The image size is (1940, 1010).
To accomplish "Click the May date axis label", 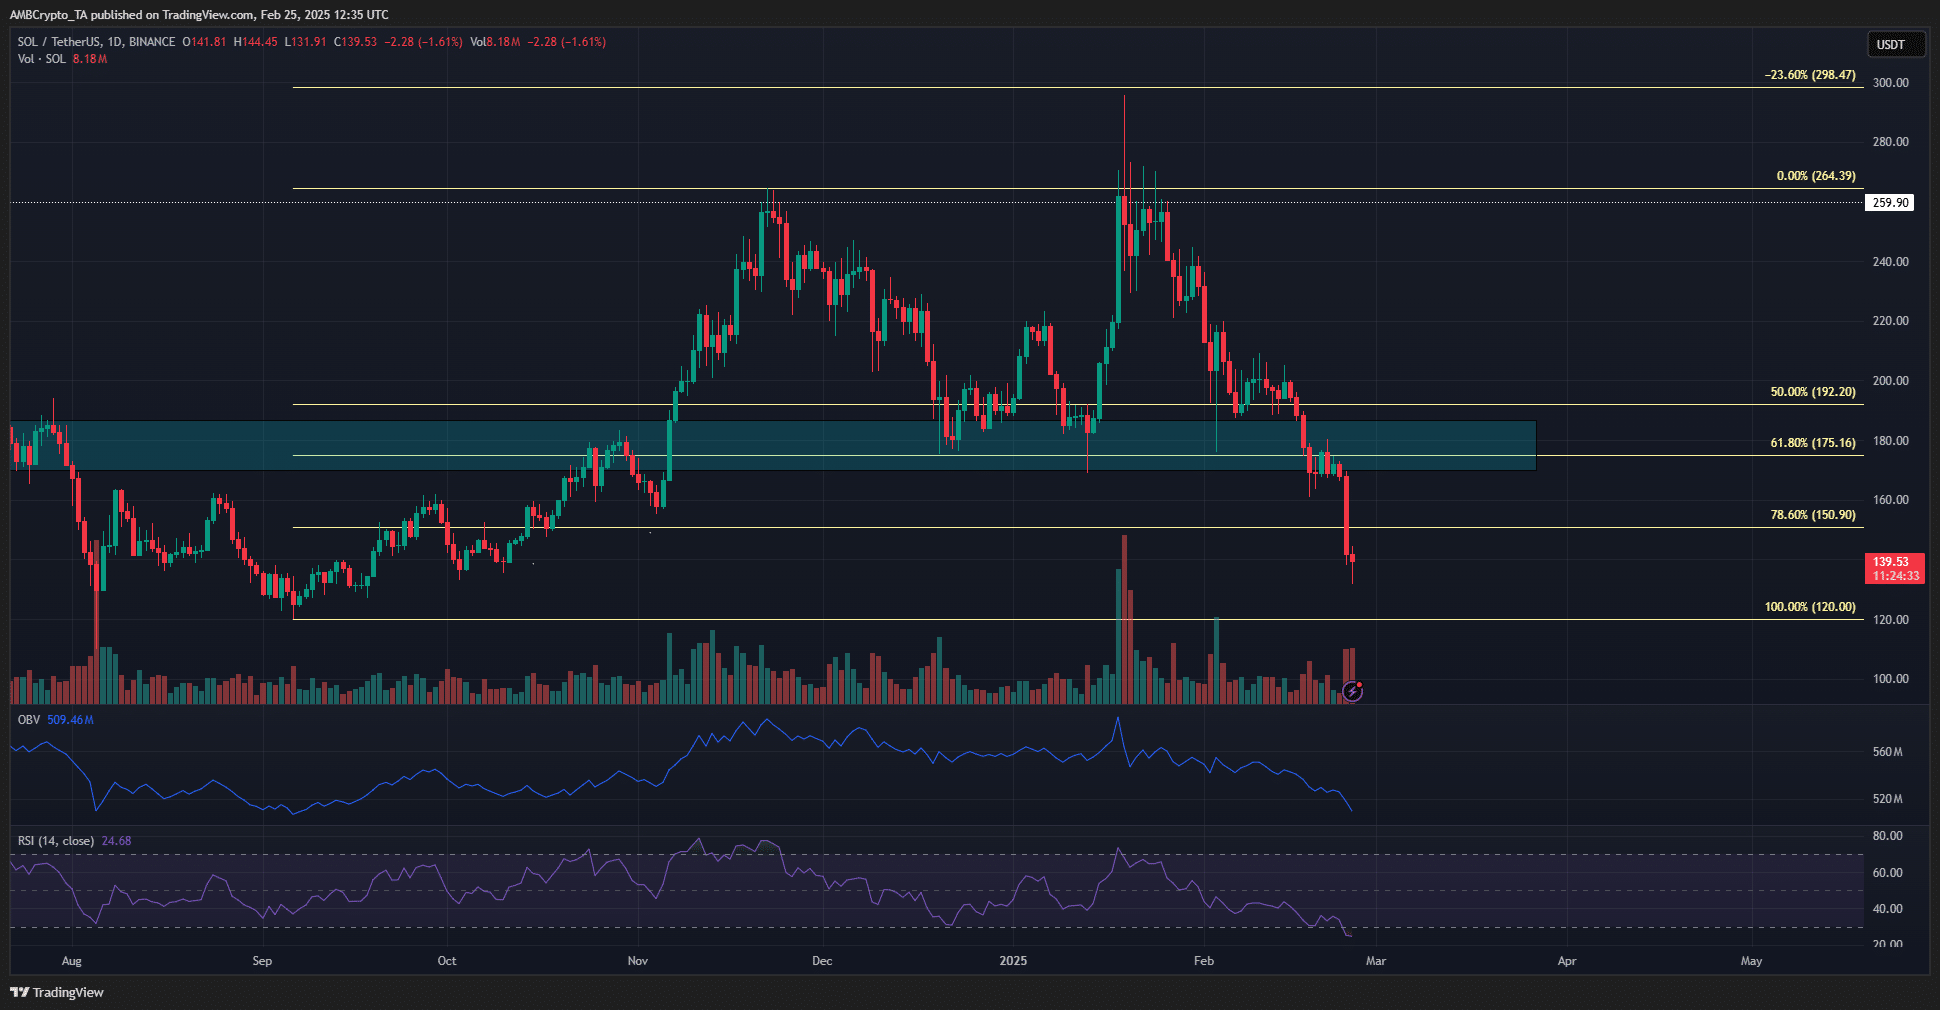I will click(x=1751, y=961).
